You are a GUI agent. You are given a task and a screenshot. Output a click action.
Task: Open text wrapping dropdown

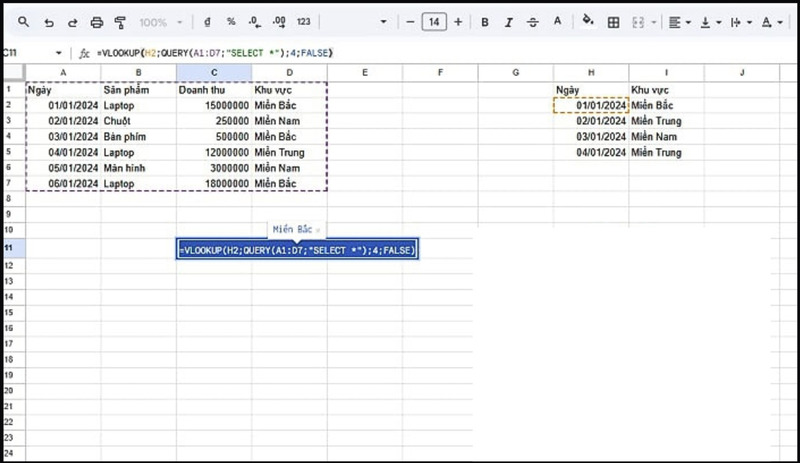coord(741,22)
